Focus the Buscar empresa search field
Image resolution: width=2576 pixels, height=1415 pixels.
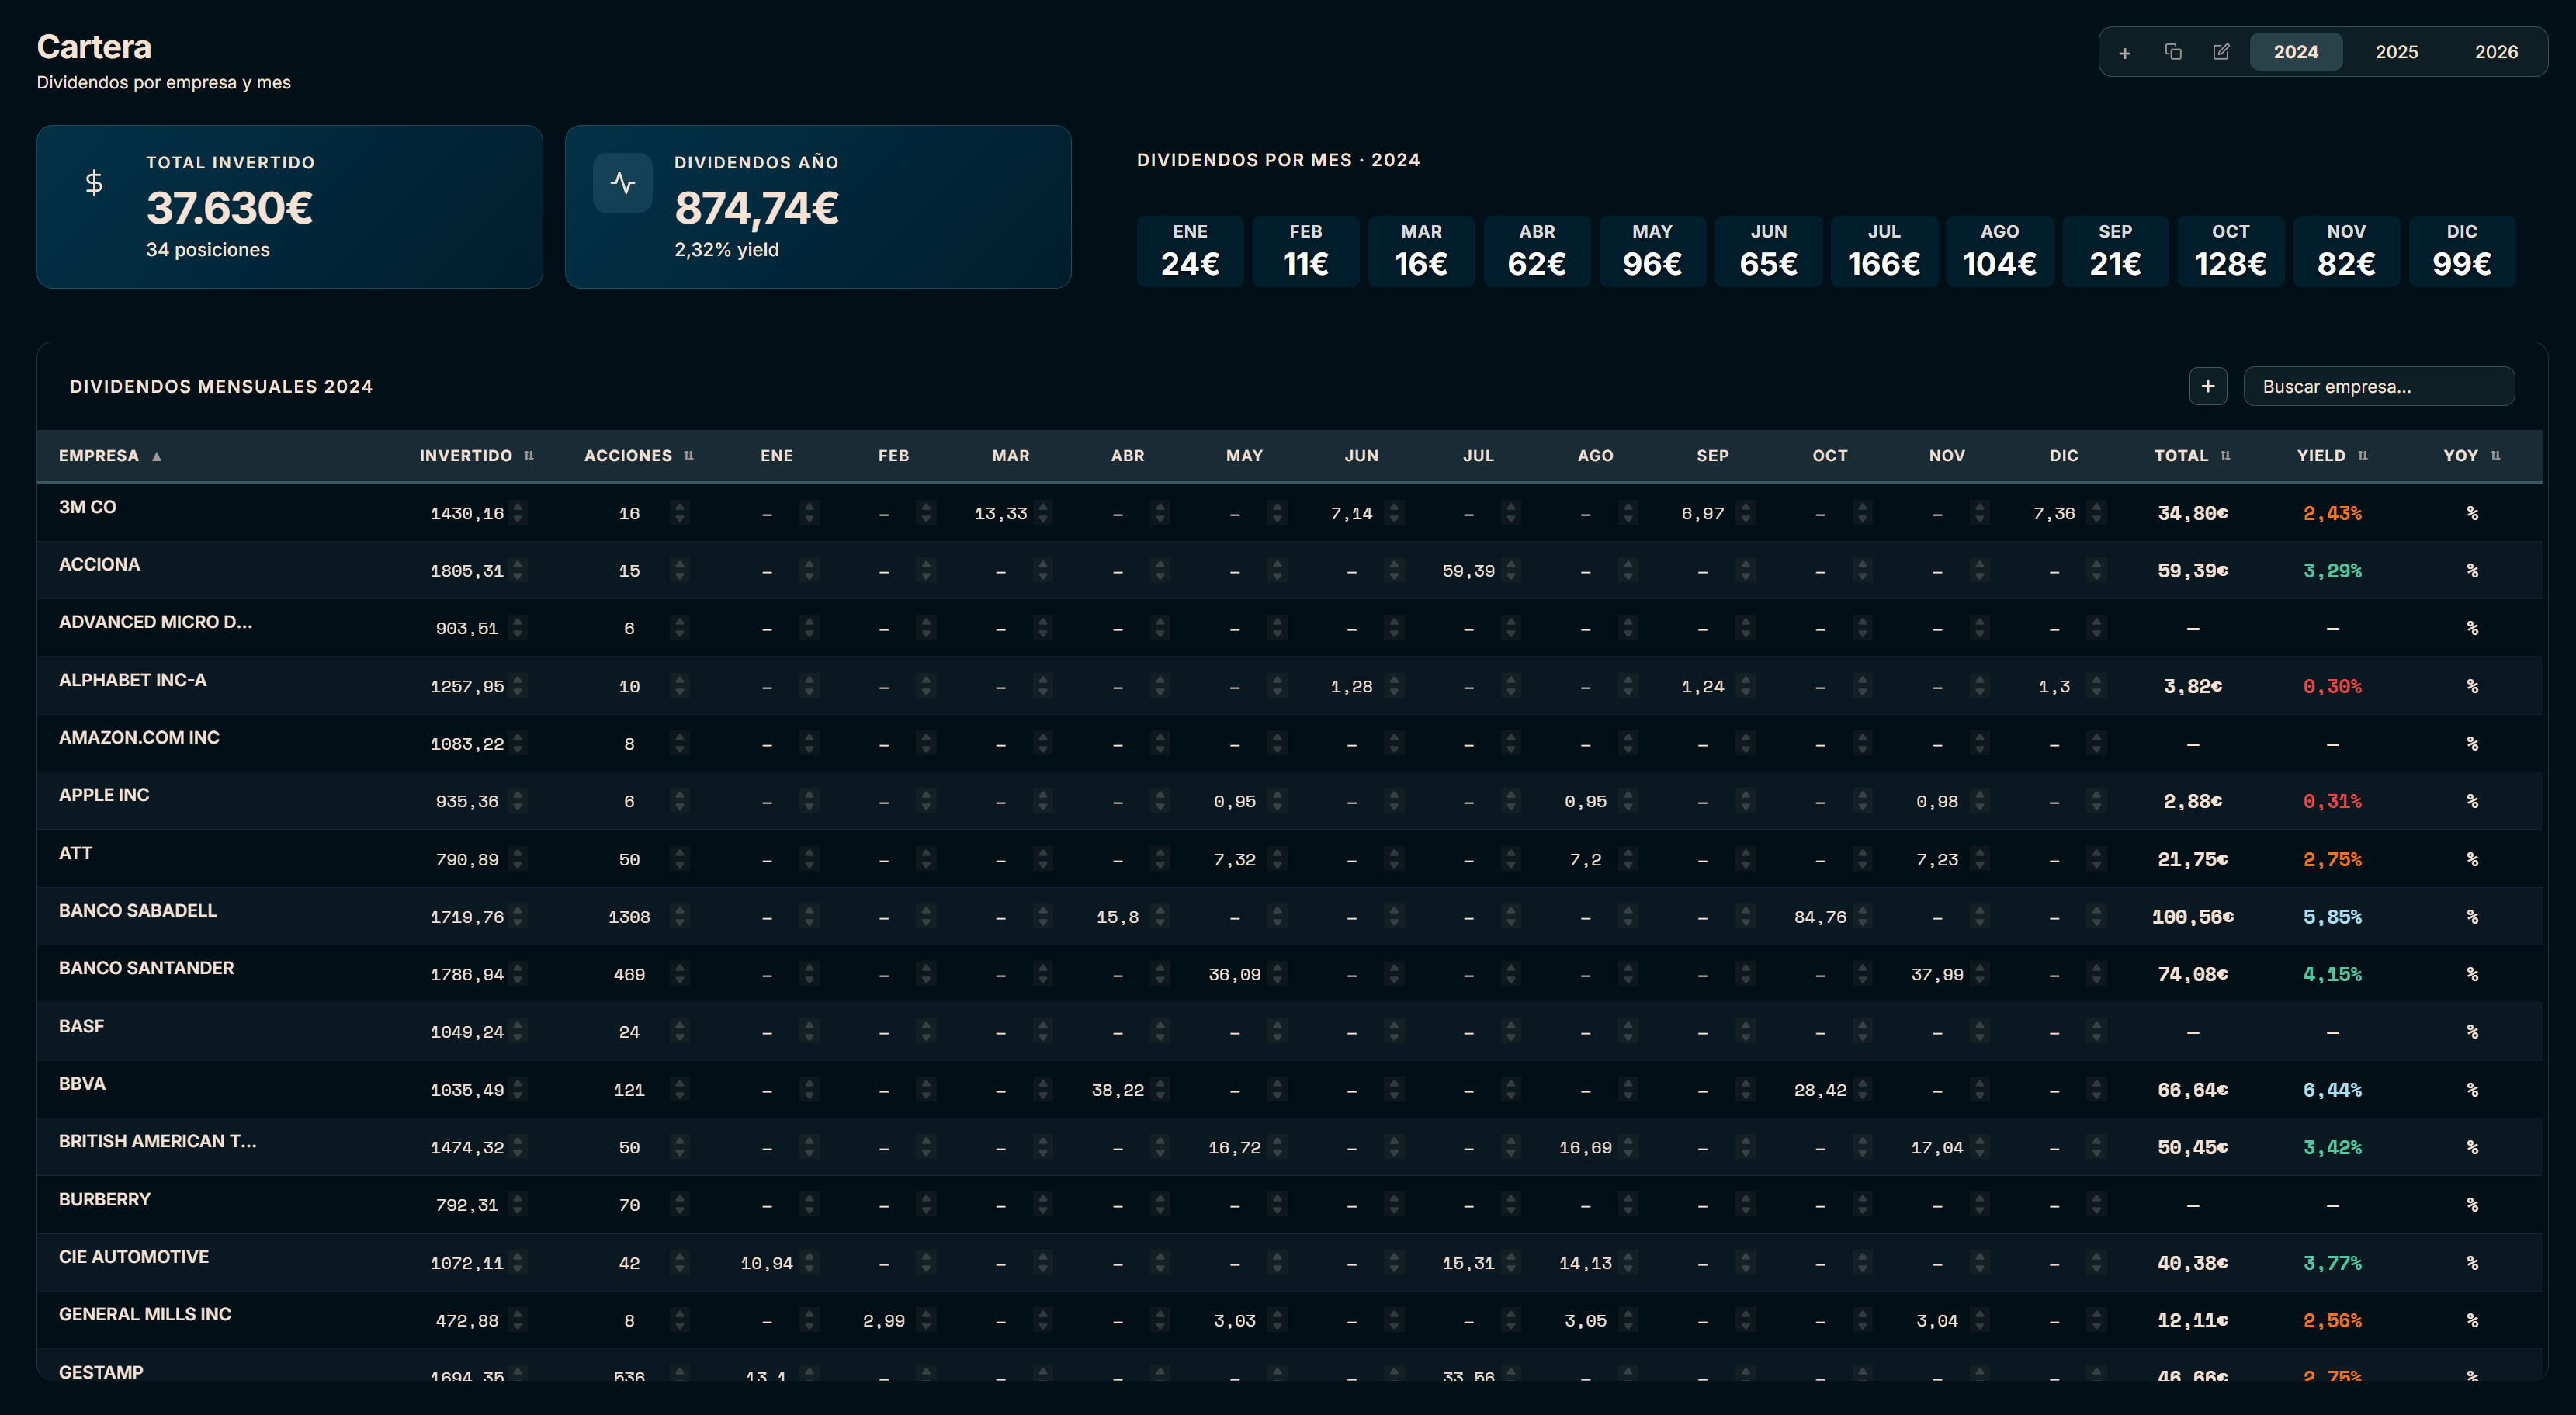[x=2379, y=386]
